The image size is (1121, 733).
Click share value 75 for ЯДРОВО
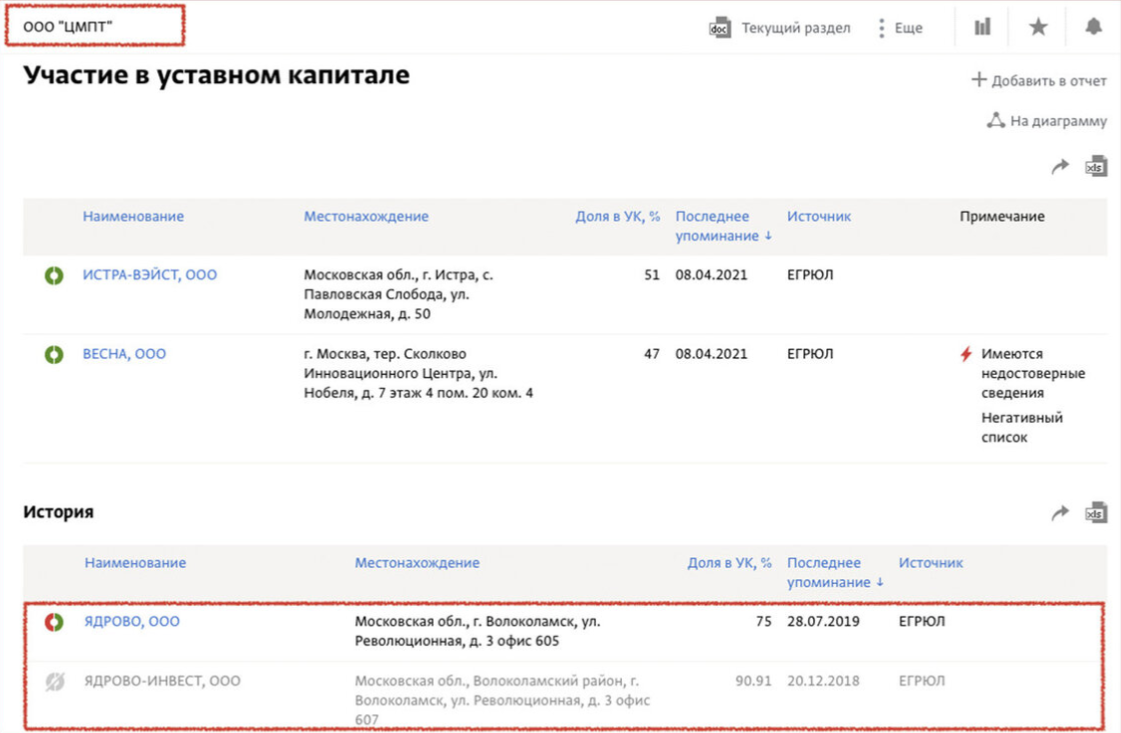click(764, 621)
